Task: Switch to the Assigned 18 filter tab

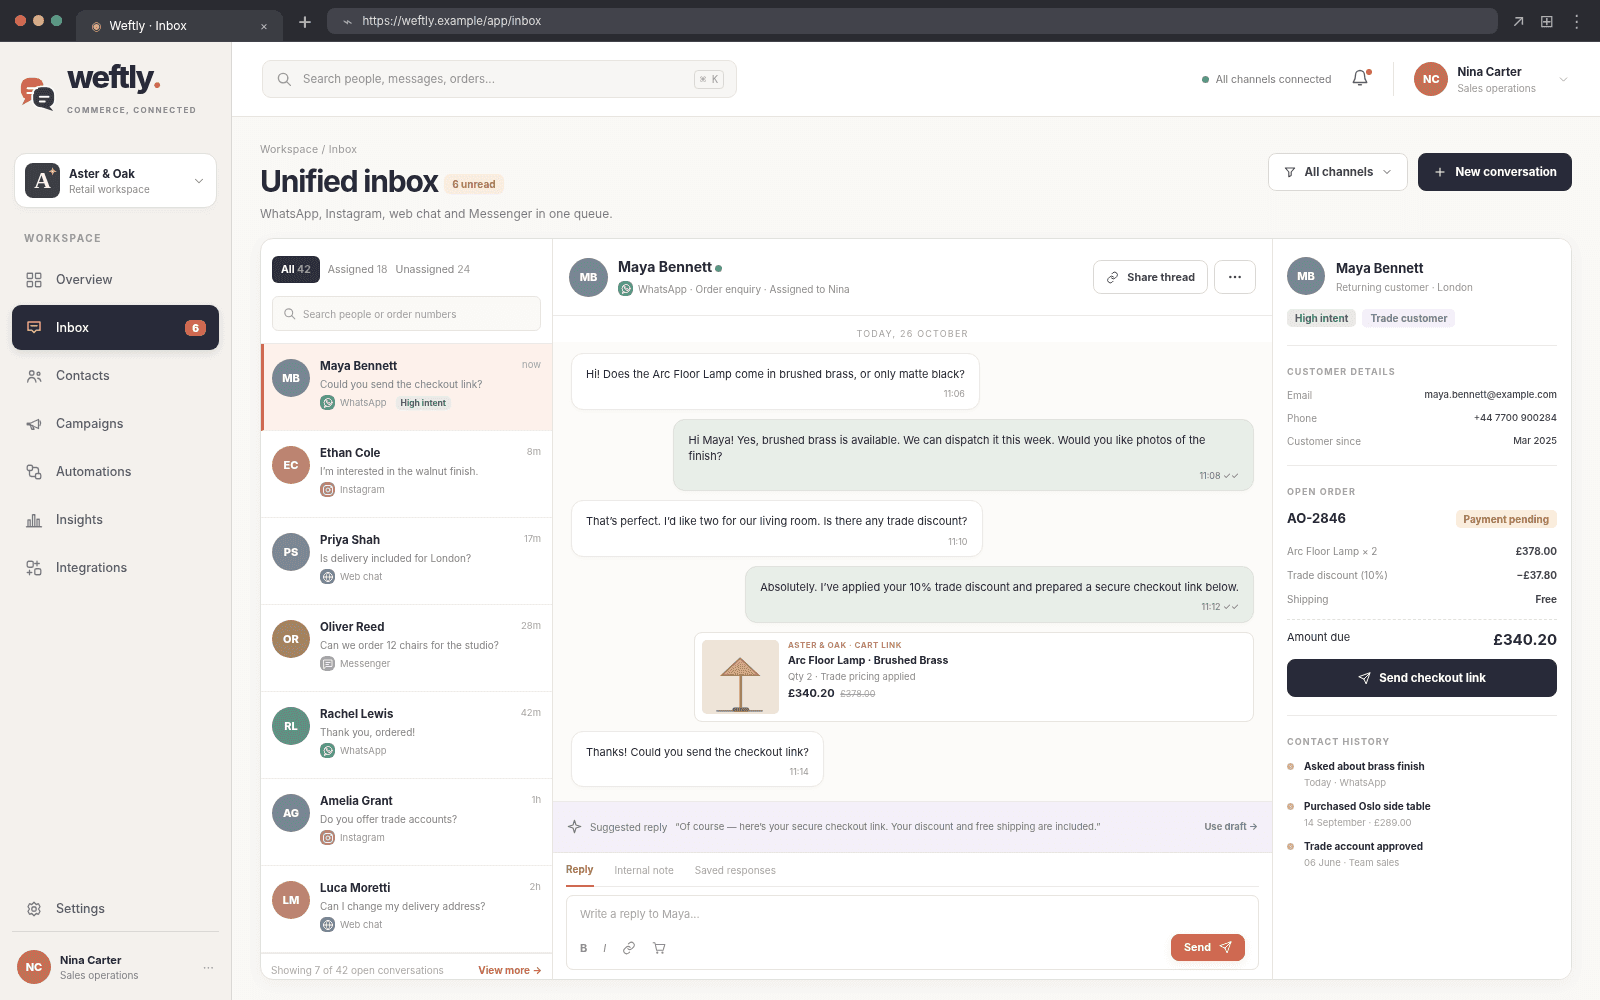Action: point(357,269)
